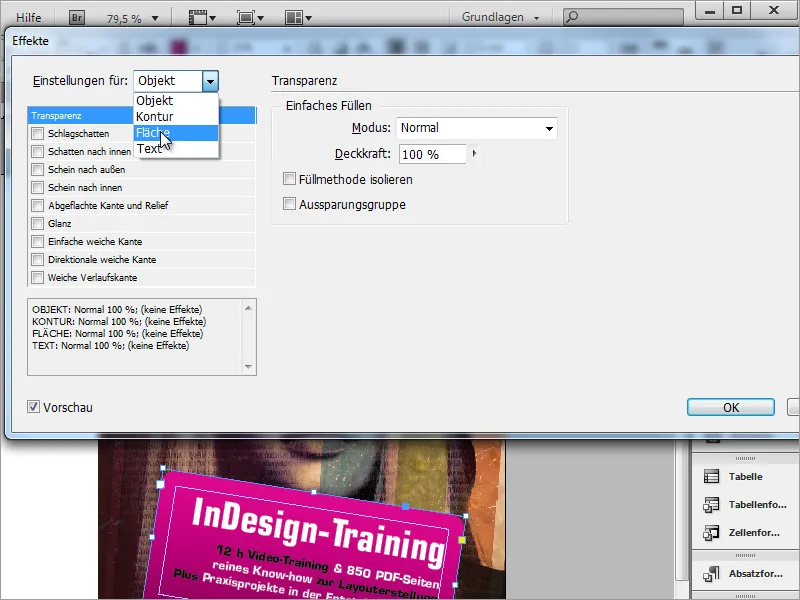Uncheck the Vorschau checkbox
The height and width of the screenshot is (600, 800).
(x=33, y=407)
